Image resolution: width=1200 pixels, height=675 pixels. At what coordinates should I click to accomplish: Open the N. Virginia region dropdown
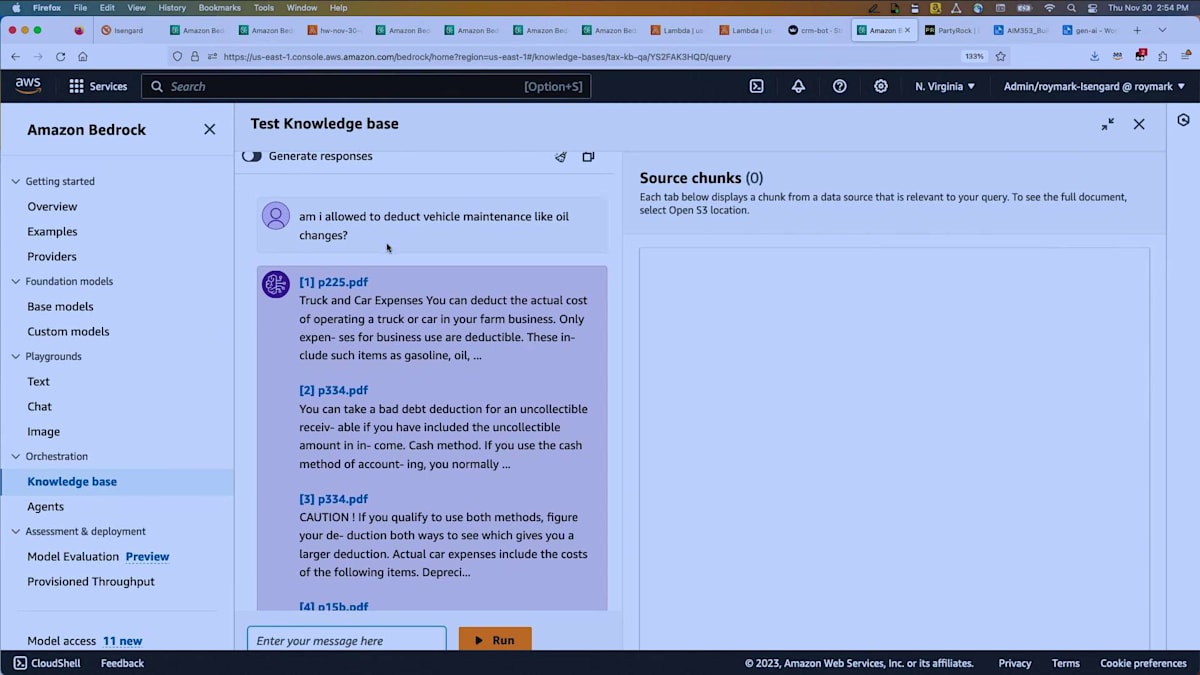945,86
